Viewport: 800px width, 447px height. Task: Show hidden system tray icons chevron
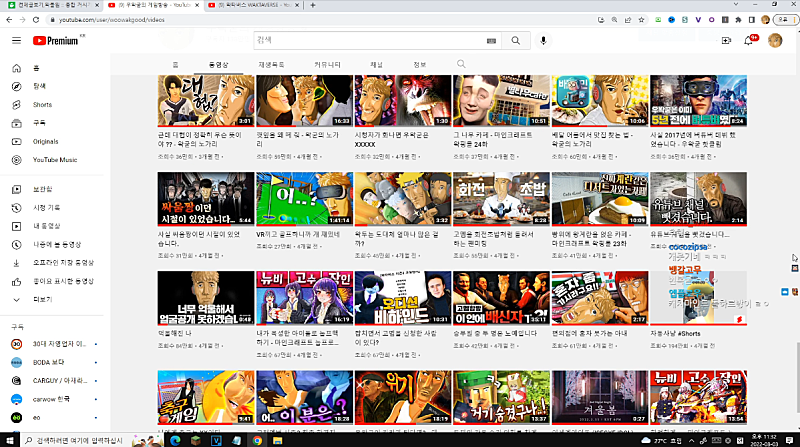pos(691,440)
